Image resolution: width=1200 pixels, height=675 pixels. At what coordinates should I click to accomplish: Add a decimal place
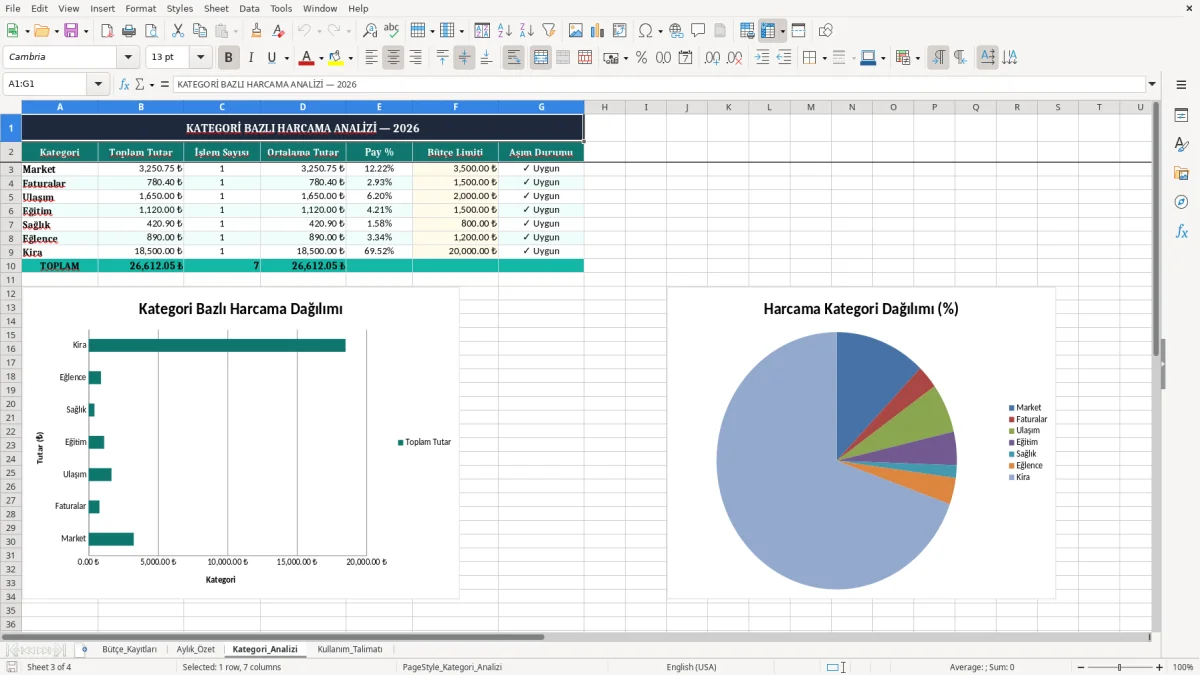coord(710,58)
